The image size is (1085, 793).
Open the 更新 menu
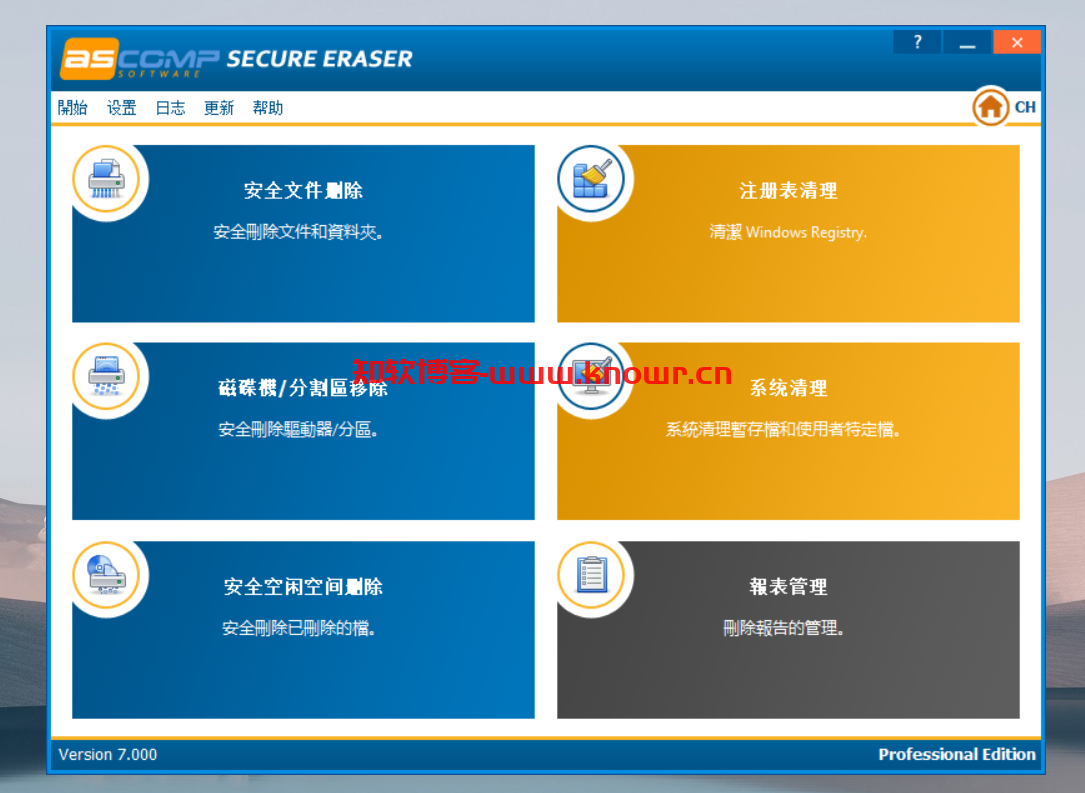coord(219,107)
